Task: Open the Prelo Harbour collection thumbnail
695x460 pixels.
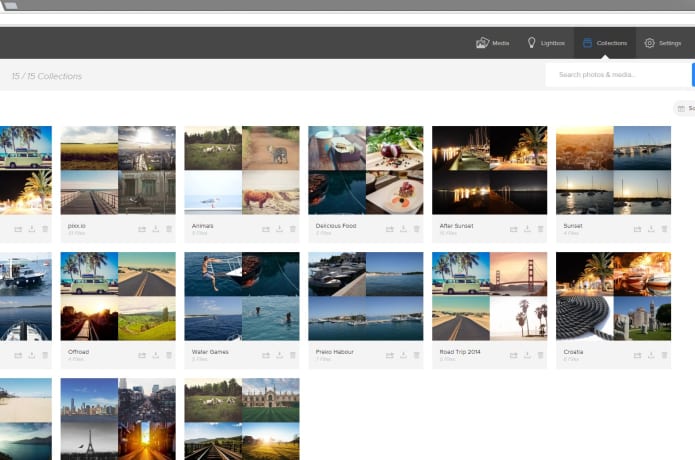Action: [x=366, y=296]
